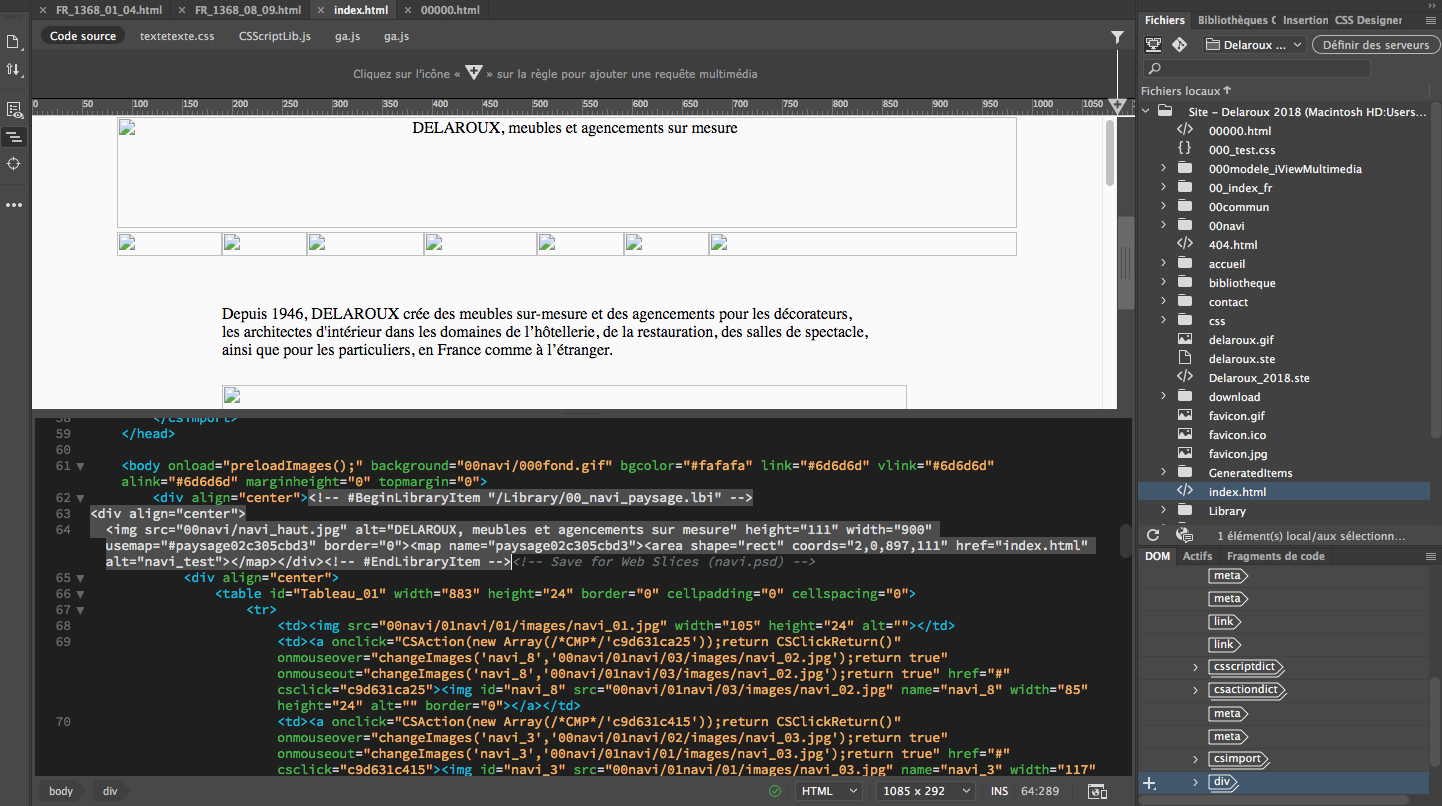The width and height of the screenshot is (1442, 806).
Task: Select the csactiondict tag in DOM panel
Action: (1245, 690)
